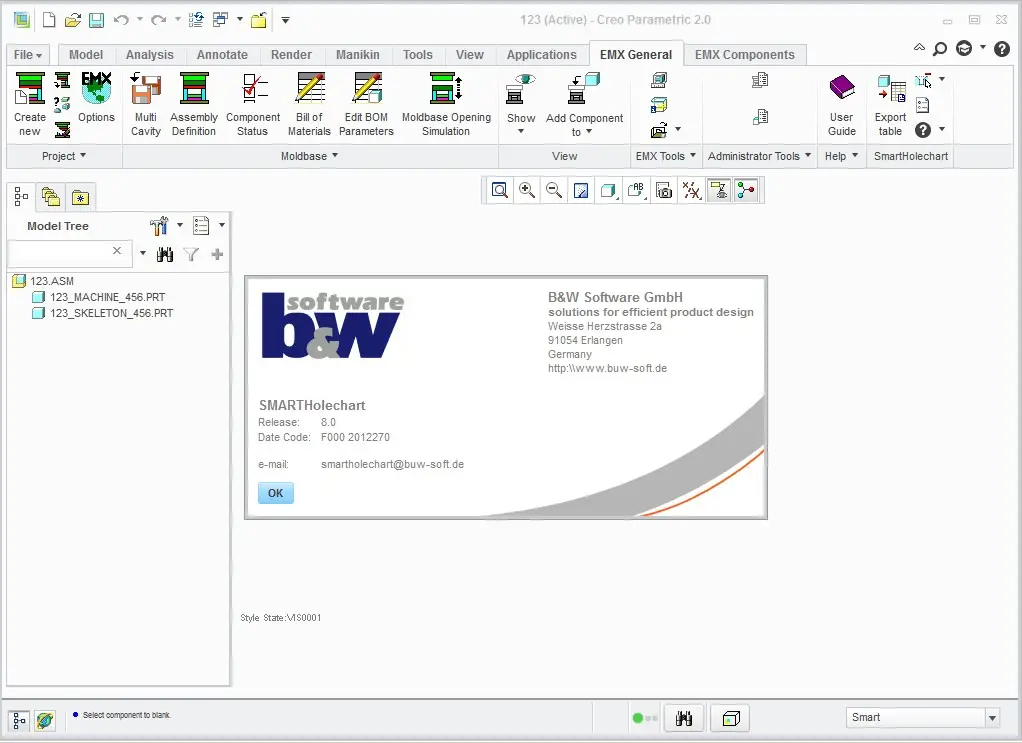Image resolution: width=1022 pixels, height=743 pixels.
Task: Switch to the Model tab
Action: [86, 55]
